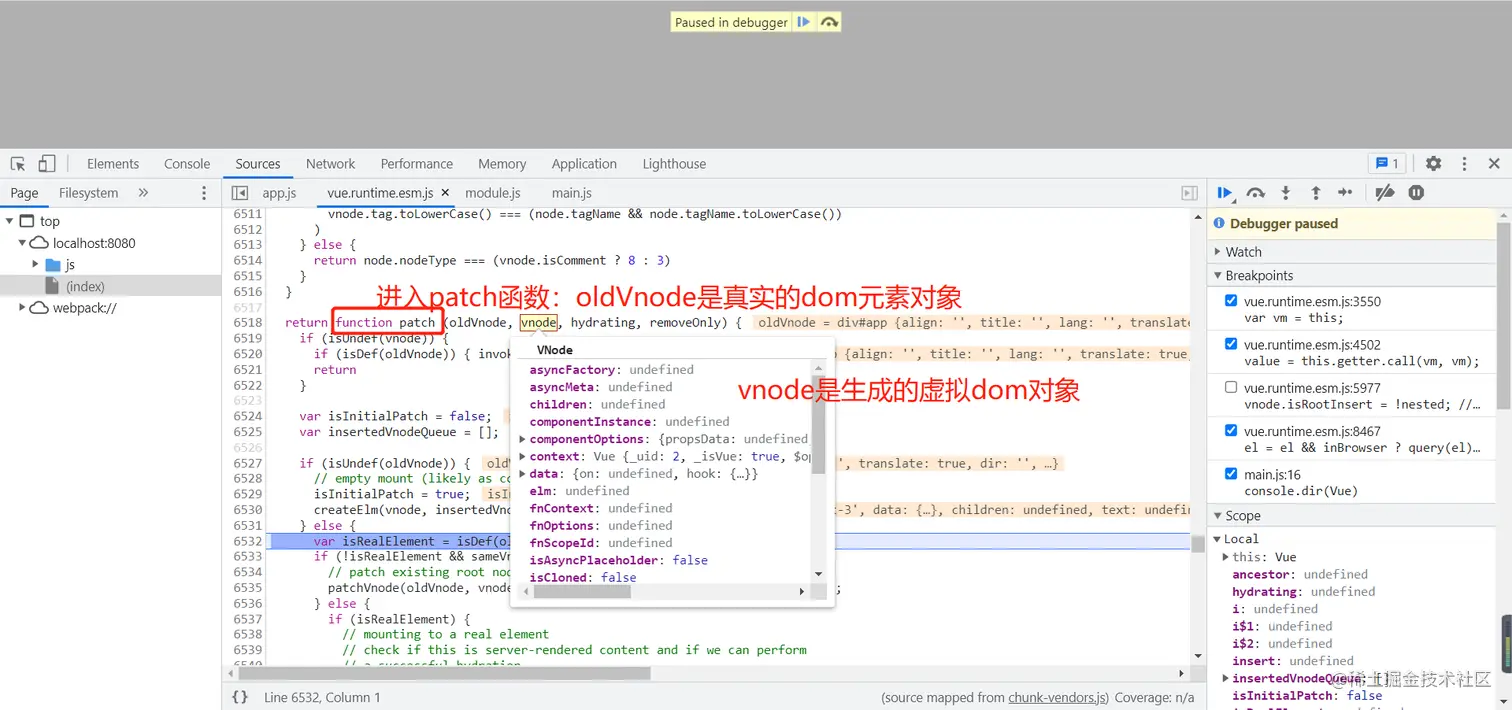Viewport: 1512px width, 710px height.
Task: Expand the webpack:// tree node
Action: (x=23, y=308)
